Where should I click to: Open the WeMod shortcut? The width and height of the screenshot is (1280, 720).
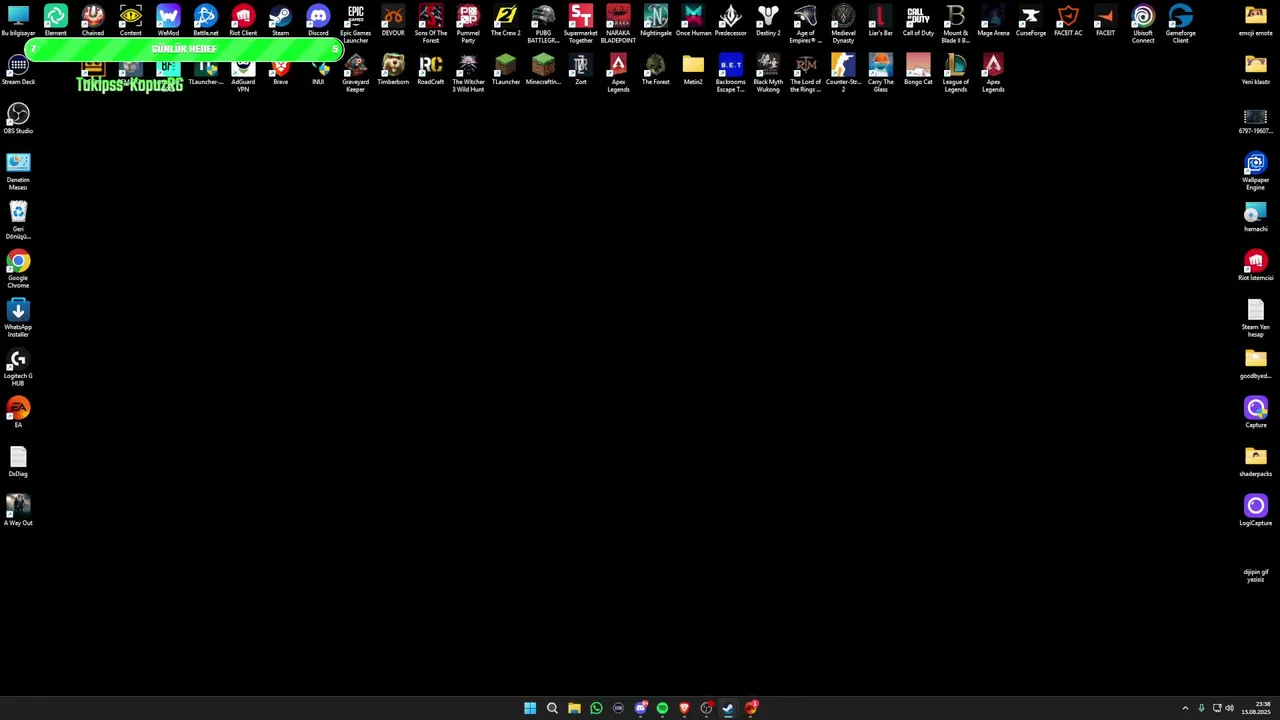coord(168,21)
